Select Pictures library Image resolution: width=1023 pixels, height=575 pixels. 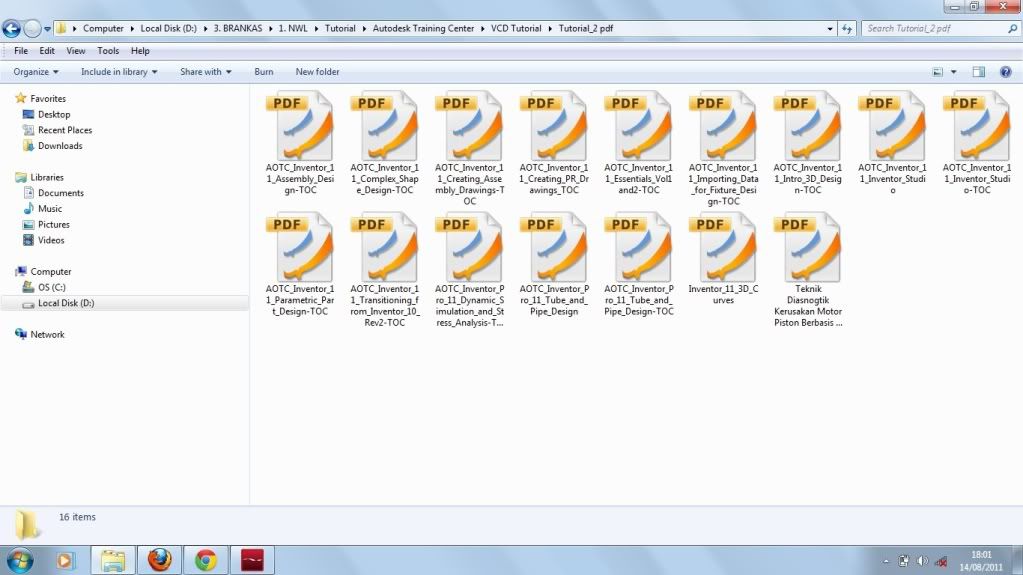click(53, 224)
